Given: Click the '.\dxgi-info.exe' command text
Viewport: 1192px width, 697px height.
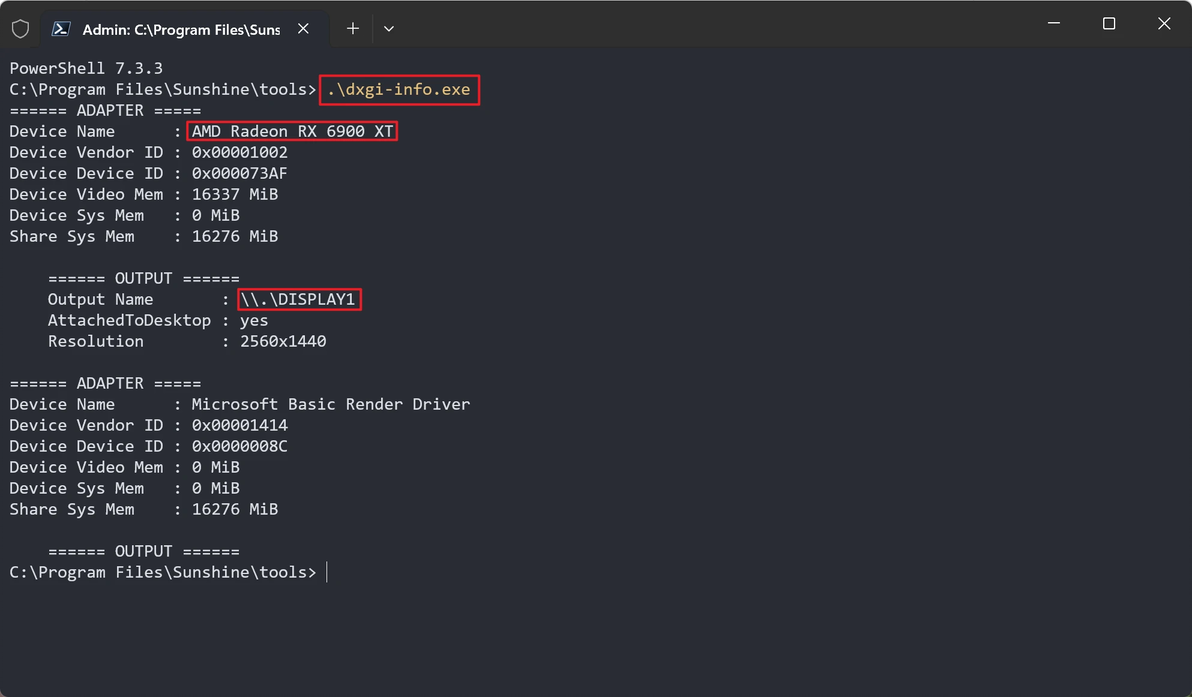Looking at the screenshot, I should click(399, 90).
